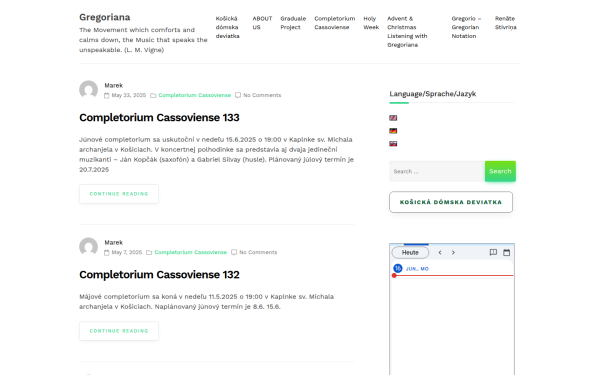Screen dimensions: 600x375
Task: Click comment icon on post 133
Action: coord(238,95)
